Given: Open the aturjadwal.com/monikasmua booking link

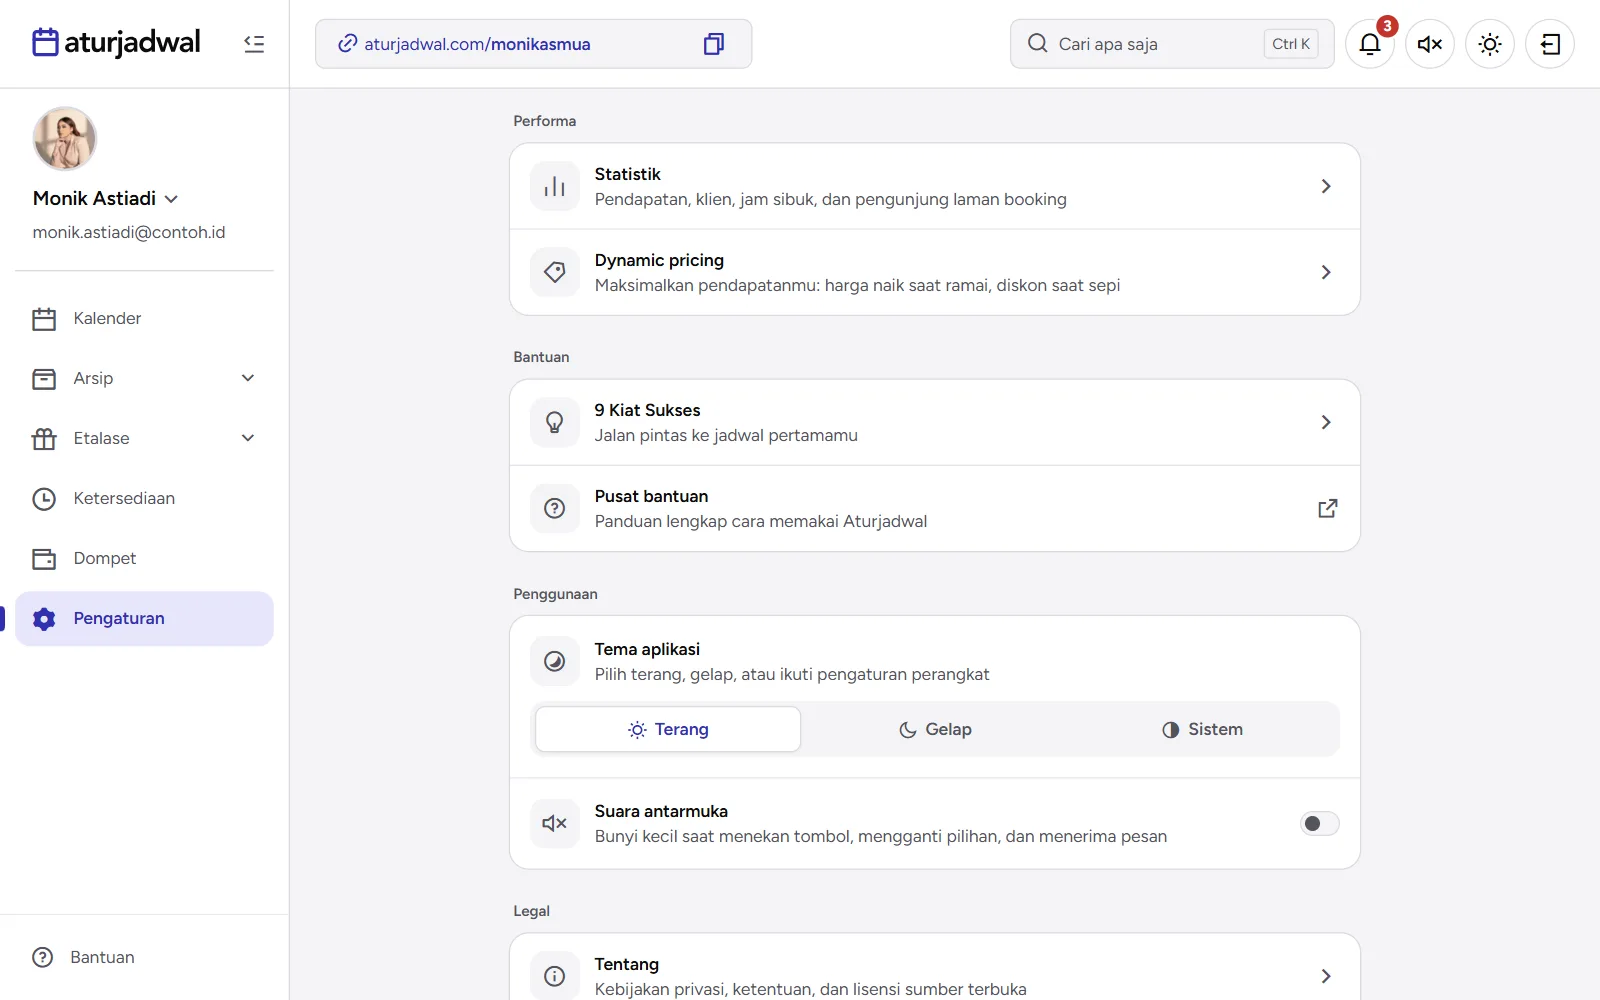Looking at the screenshot, I should 477,44.
